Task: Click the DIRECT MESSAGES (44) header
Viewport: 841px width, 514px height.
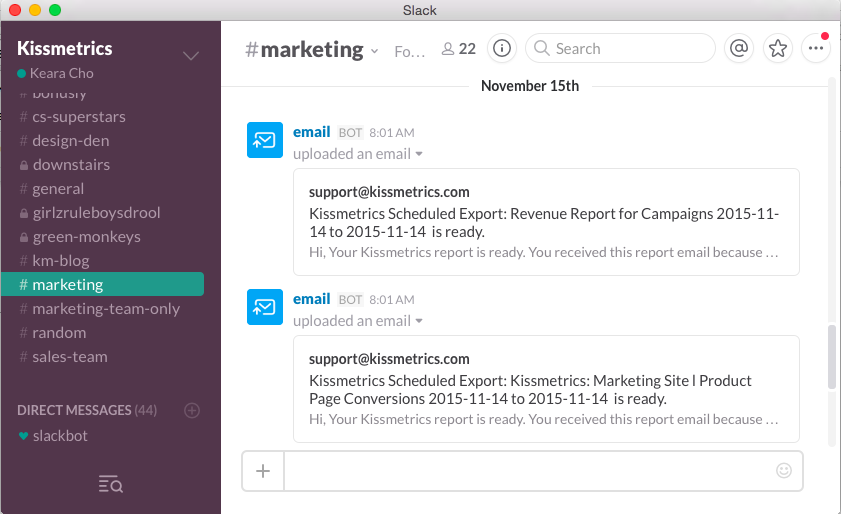Action: click(87, 410)
